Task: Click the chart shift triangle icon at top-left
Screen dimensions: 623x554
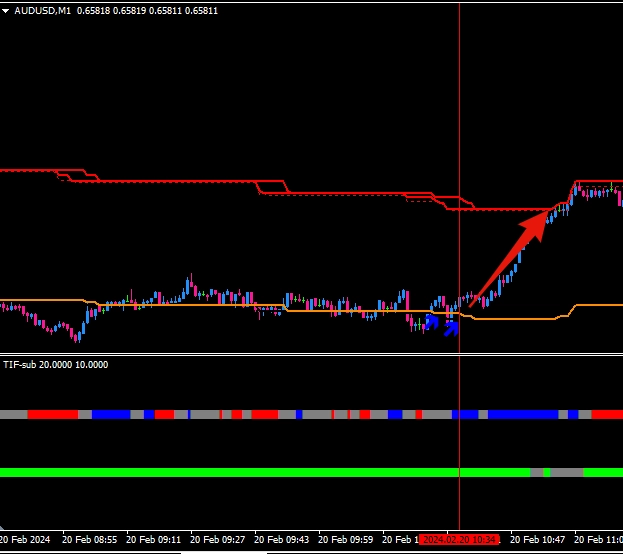Action: click(8, 11)
